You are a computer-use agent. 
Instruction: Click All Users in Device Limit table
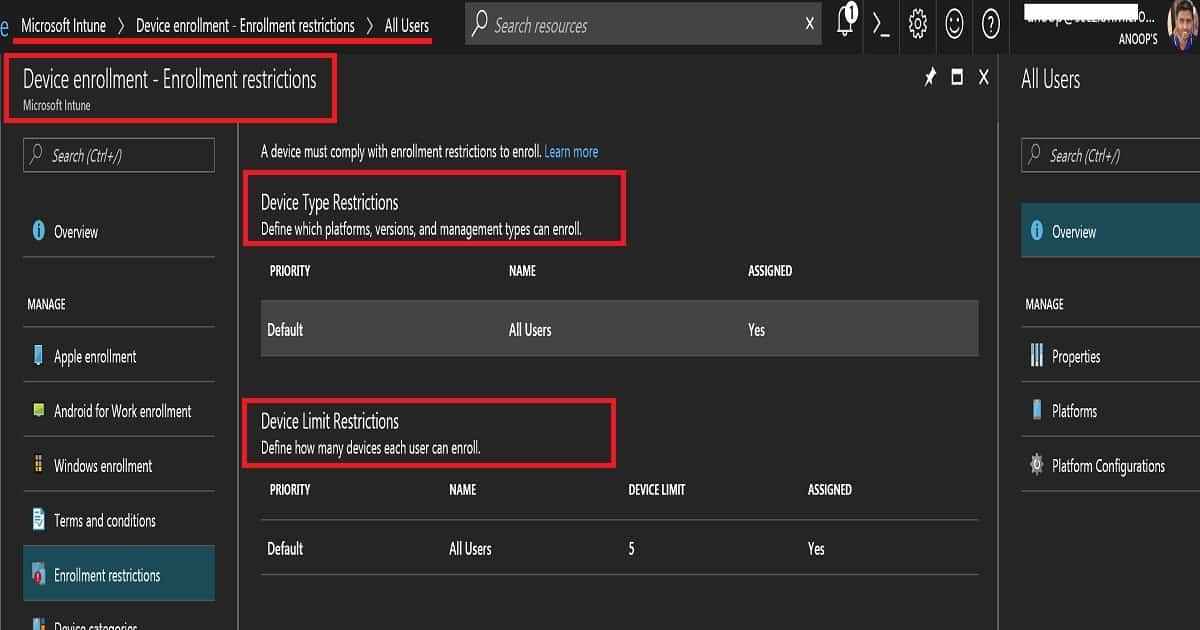pyautogui.click(x=470, y=549)
